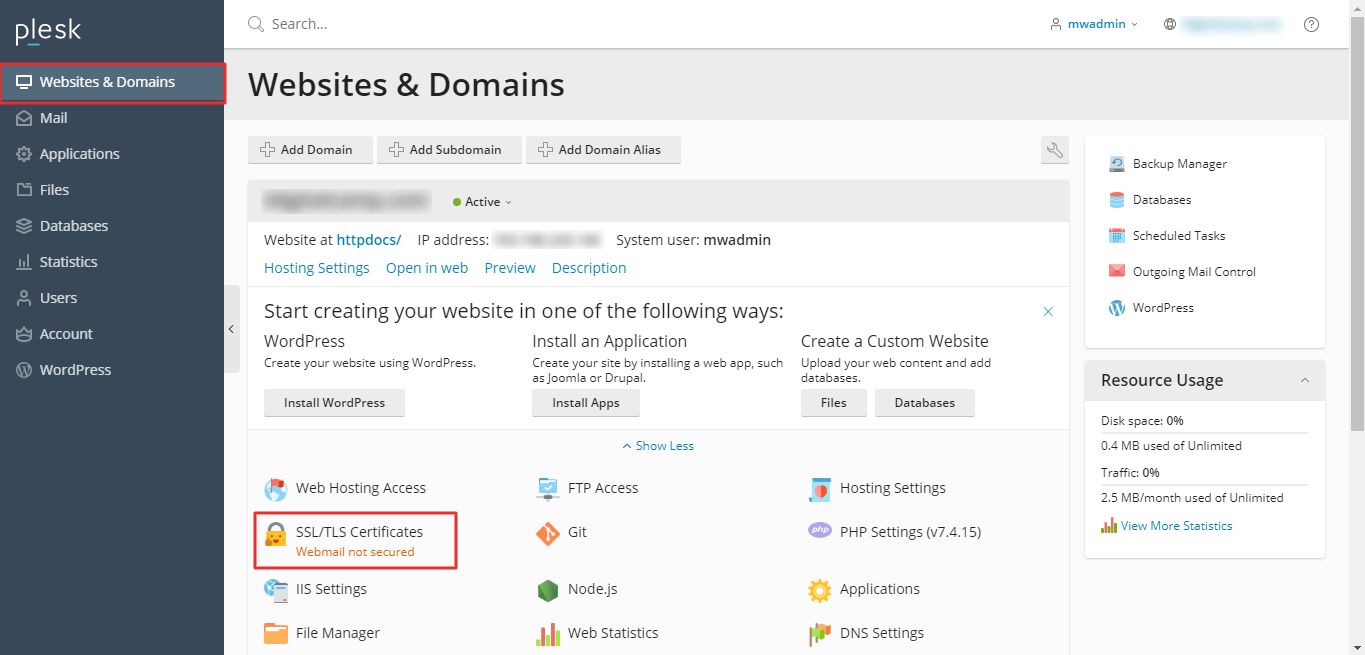Collapse the Resource Usage panel
This screenshot has width=1365, height=655.
(x=1305, y=381)
